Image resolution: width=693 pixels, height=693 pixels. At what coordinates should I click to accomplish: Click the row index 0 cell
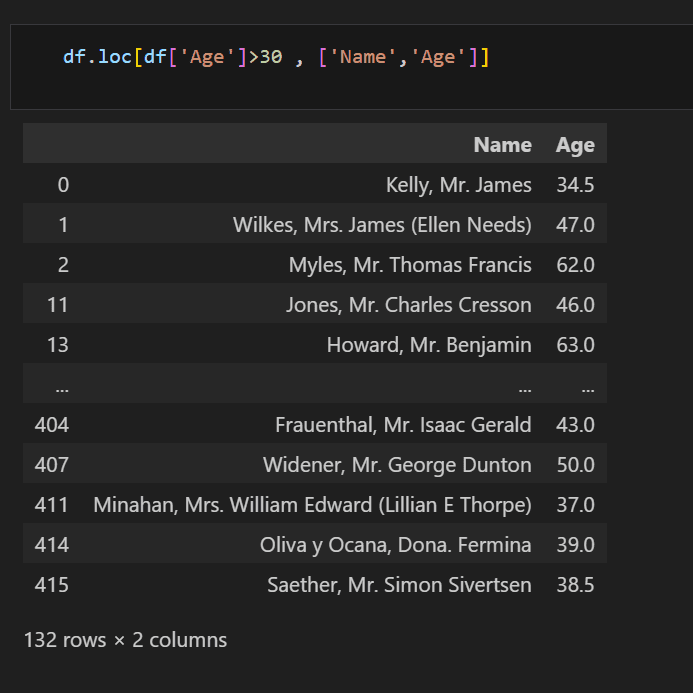point(63,185)
